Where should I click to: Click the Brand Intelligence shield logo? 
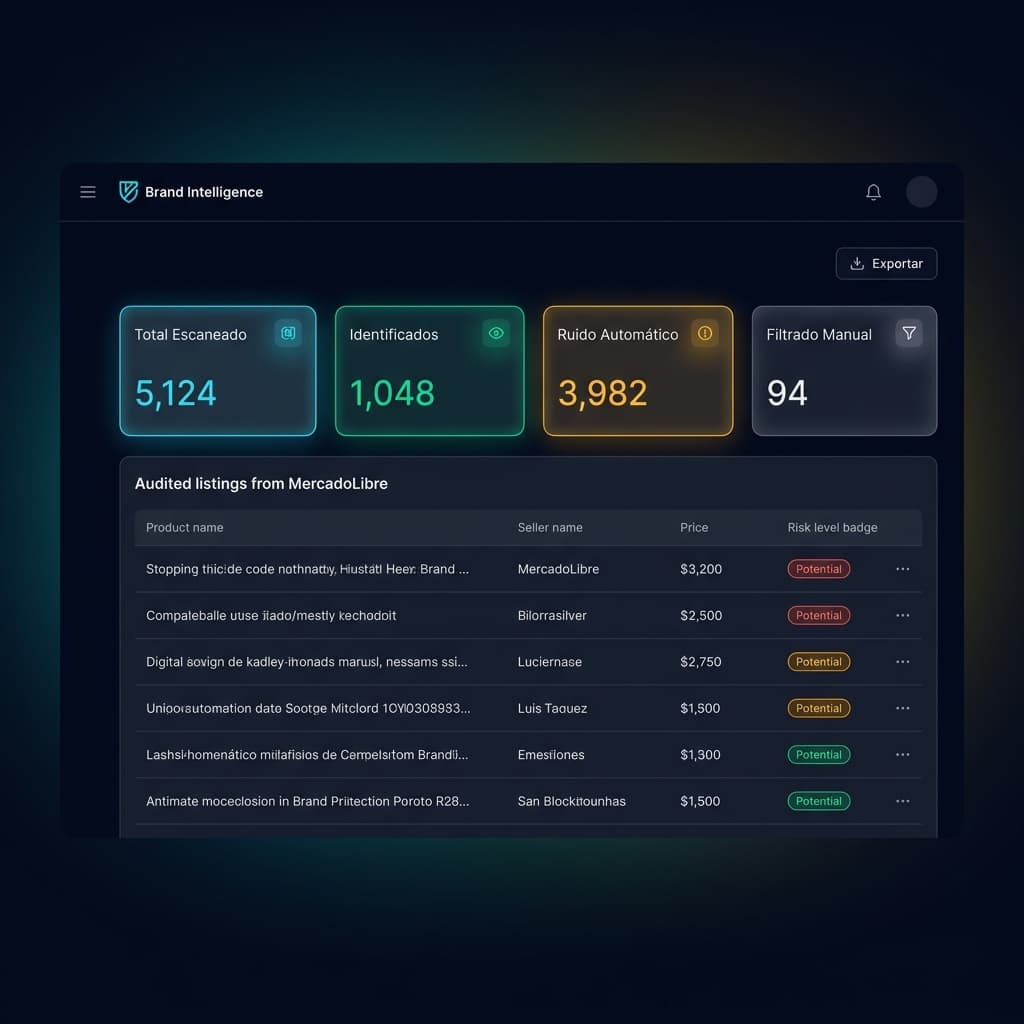(129, 192)
